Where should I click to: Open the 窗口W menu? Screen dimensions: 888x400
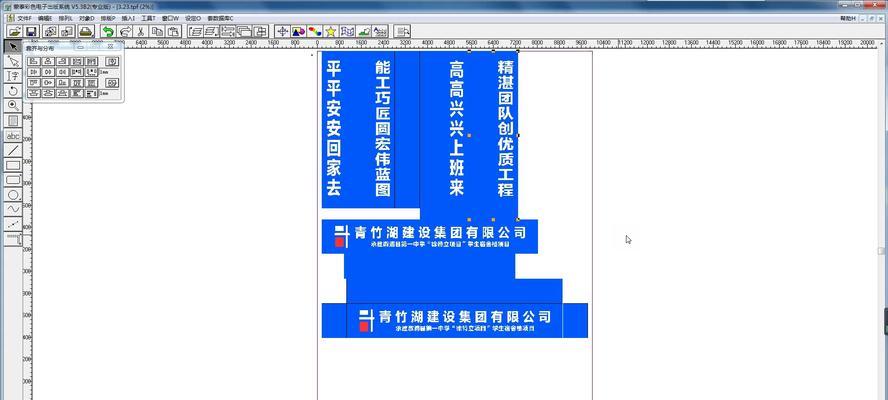click(170, 18)
